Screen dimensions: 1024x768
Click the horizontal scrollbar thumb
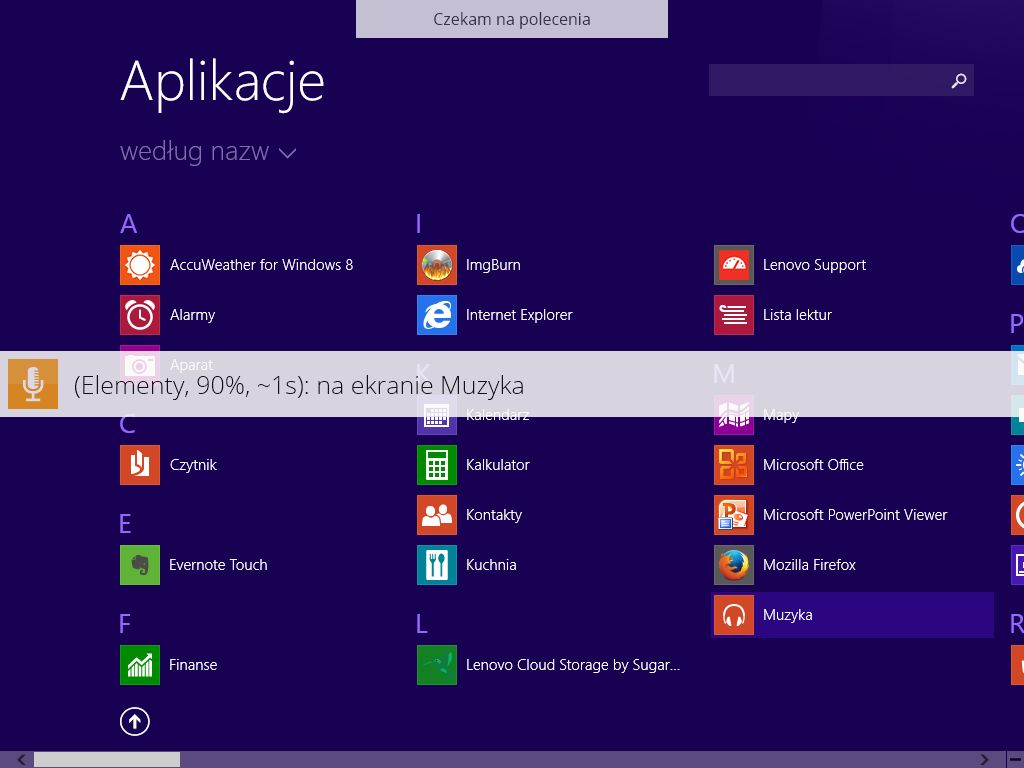107,760
